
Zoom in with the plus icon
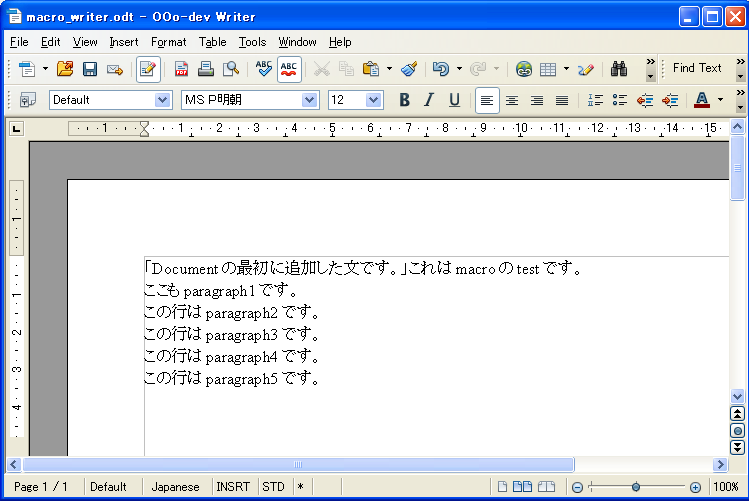pos(696,487)
